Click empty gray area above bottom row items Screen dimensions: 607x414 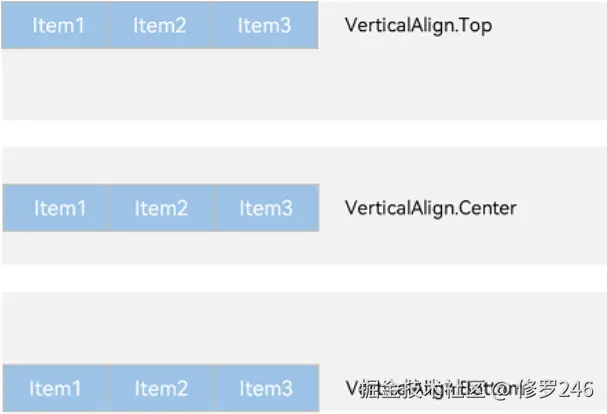(160, 328)
